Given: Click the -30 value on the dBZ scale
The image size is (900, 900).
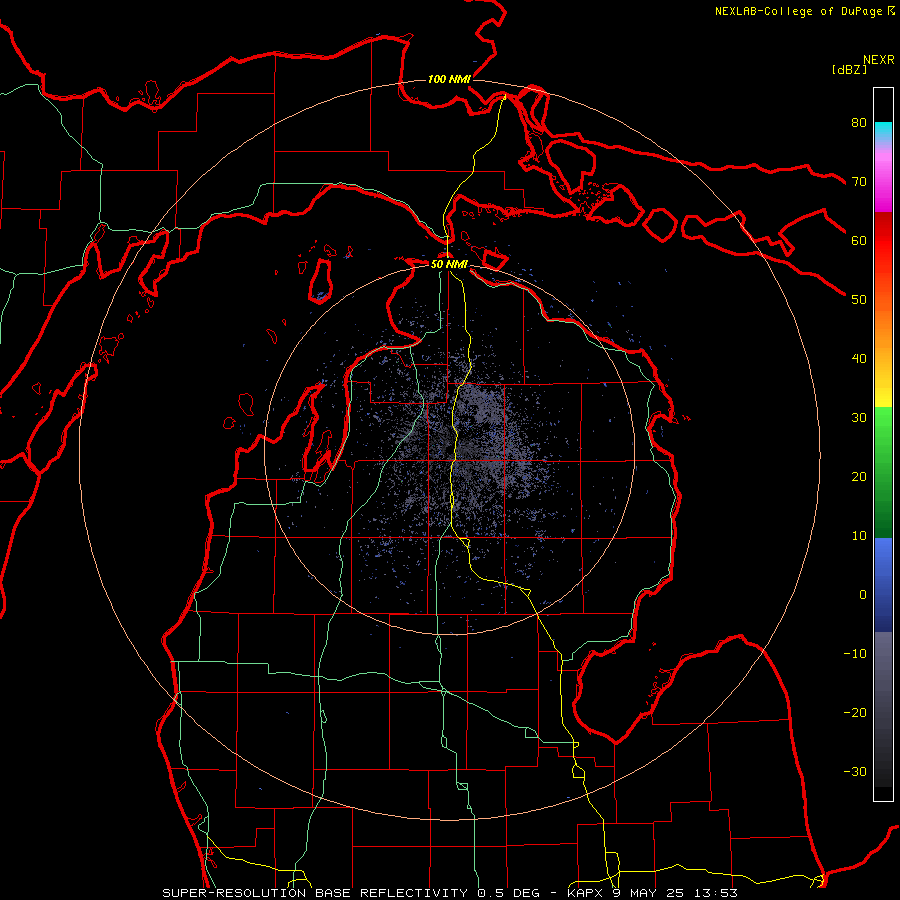Looking at the screenshot, I should click(855, 771).
